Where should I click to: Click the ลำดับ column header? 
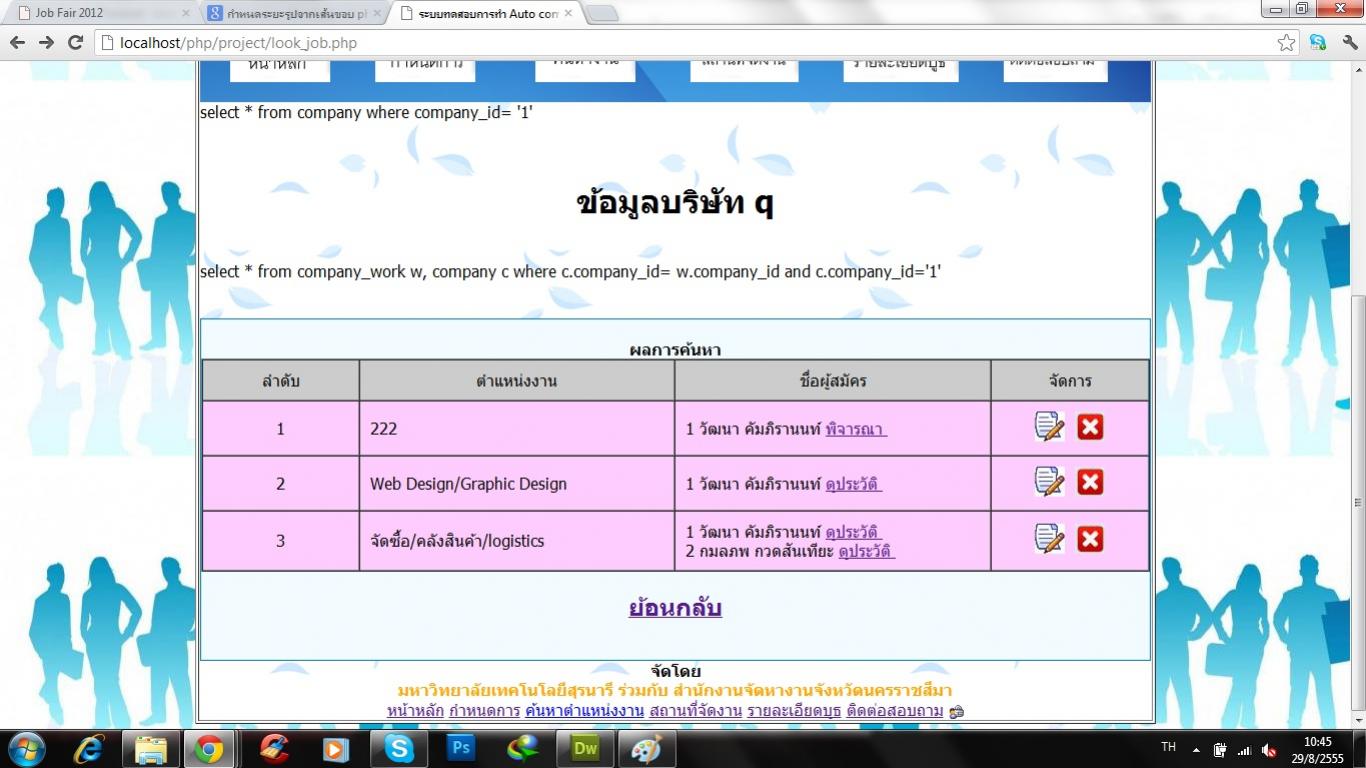point(281,381)
